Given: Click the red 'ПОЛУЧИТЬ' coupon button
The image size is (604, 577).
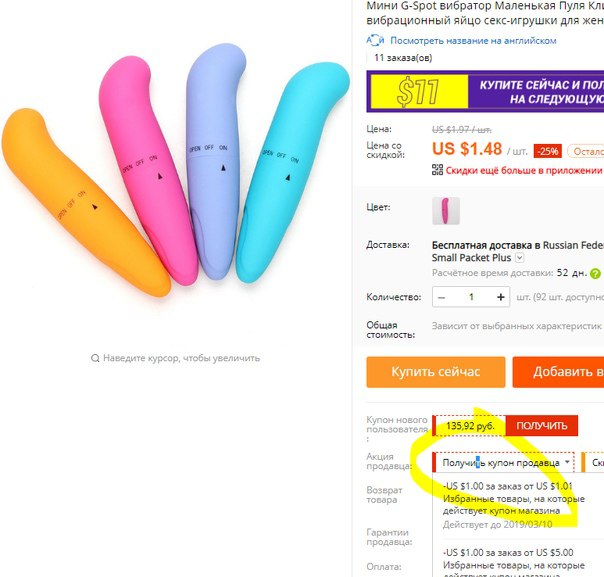Looking at the screenshot, I should 542,426.
